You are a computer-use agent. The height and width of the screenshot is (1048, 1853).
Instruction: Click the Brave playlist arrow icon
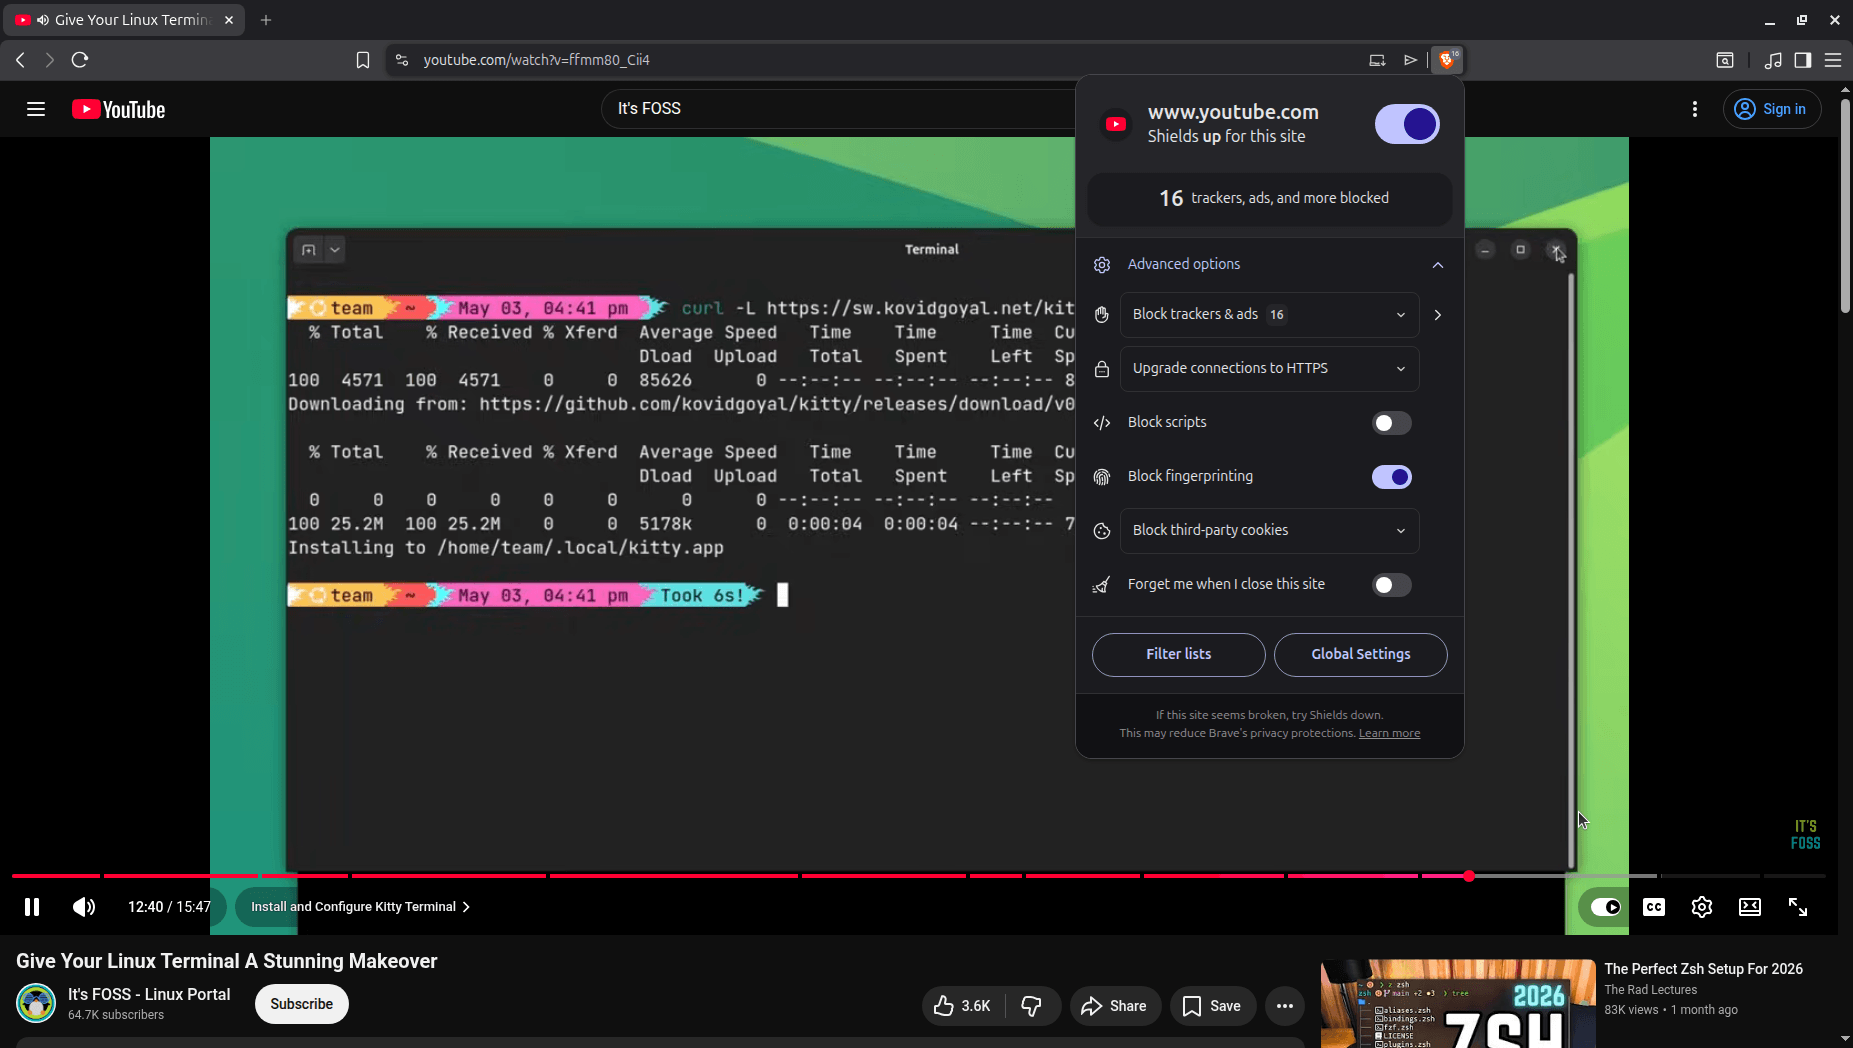[x=1410, y=60]
